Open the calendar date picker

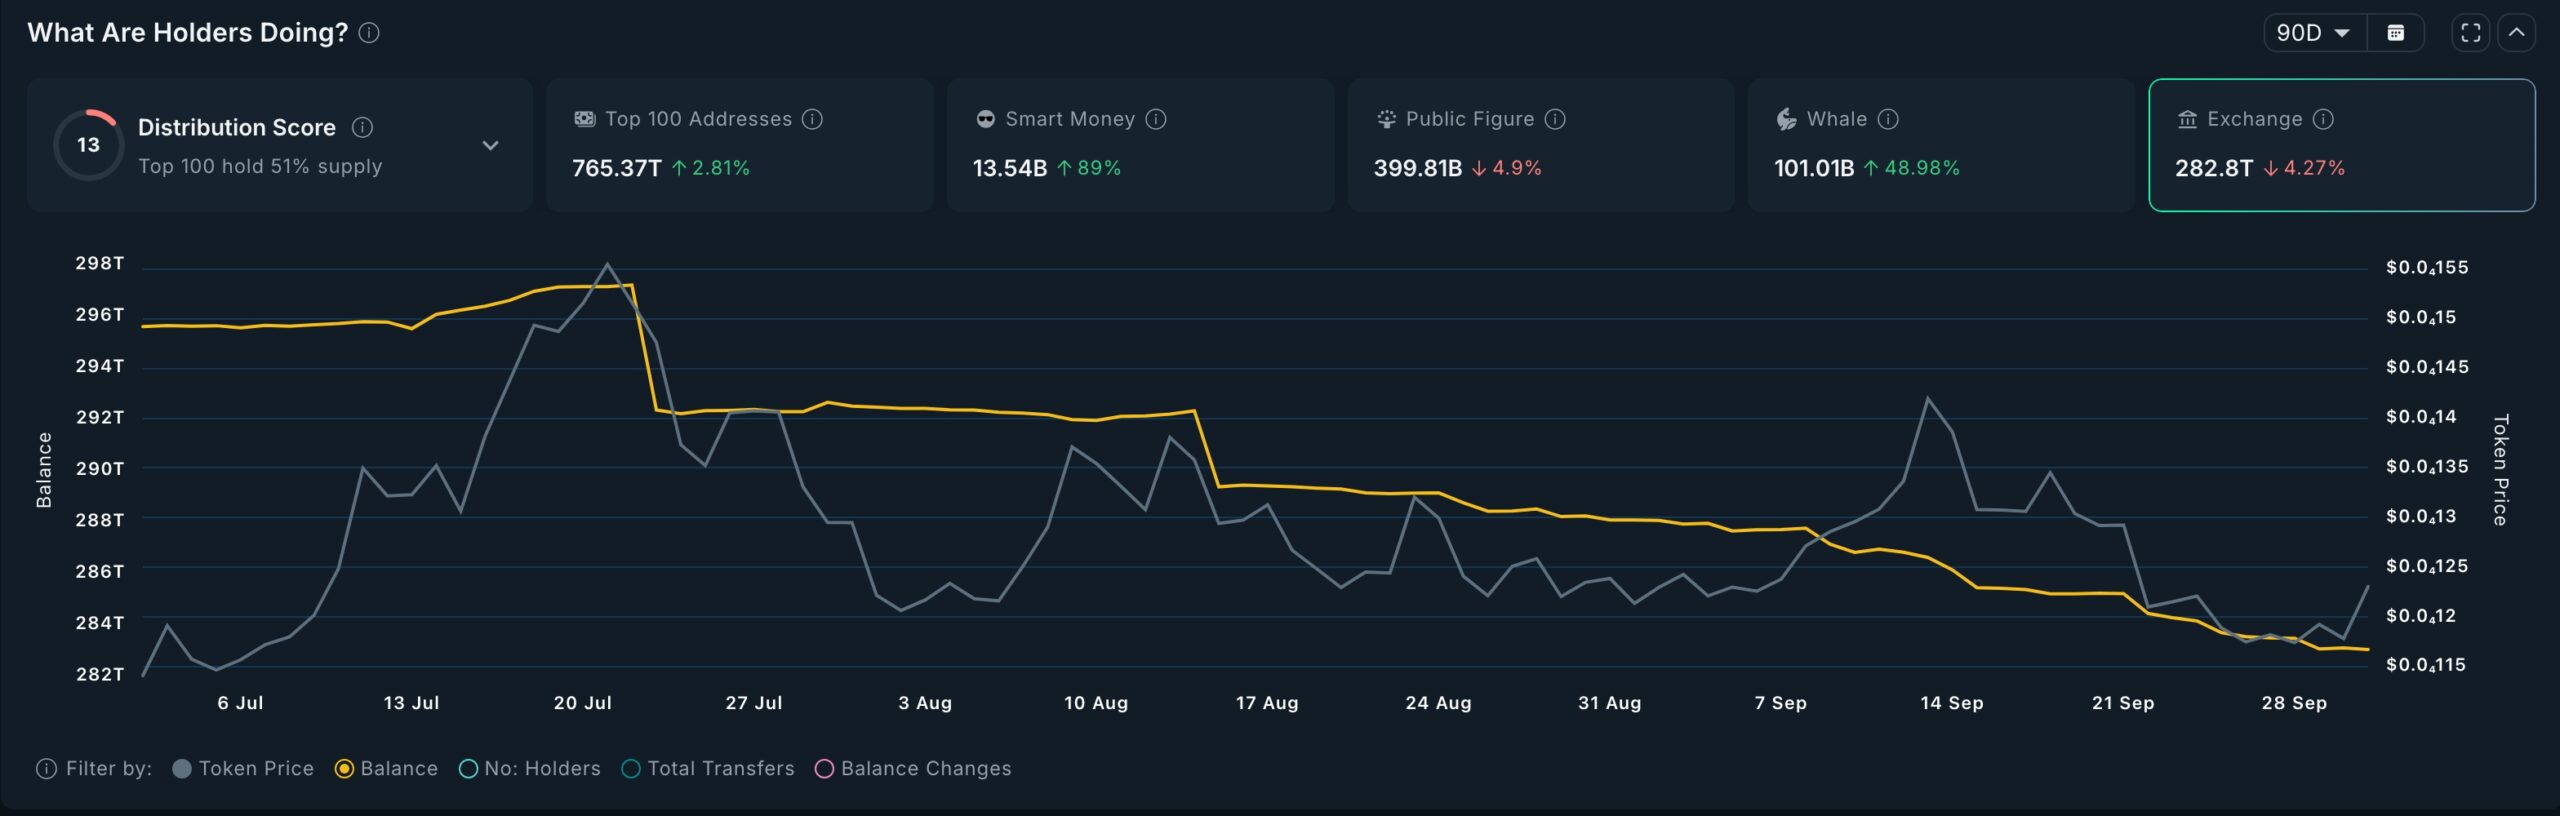pos(2396,33)
